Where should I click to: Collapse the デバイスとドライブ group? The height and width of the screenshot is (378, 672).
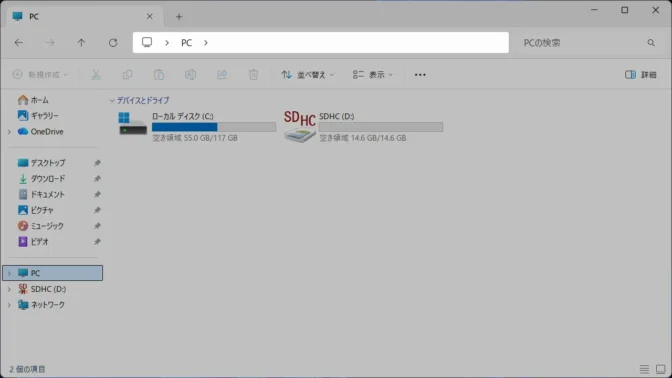click(112, 100)
